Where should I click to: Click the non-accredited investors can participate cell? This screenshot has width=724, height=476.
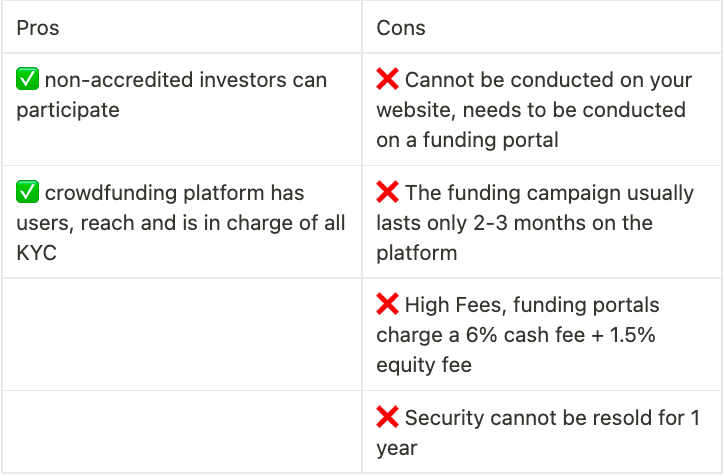tap(182, 109)
